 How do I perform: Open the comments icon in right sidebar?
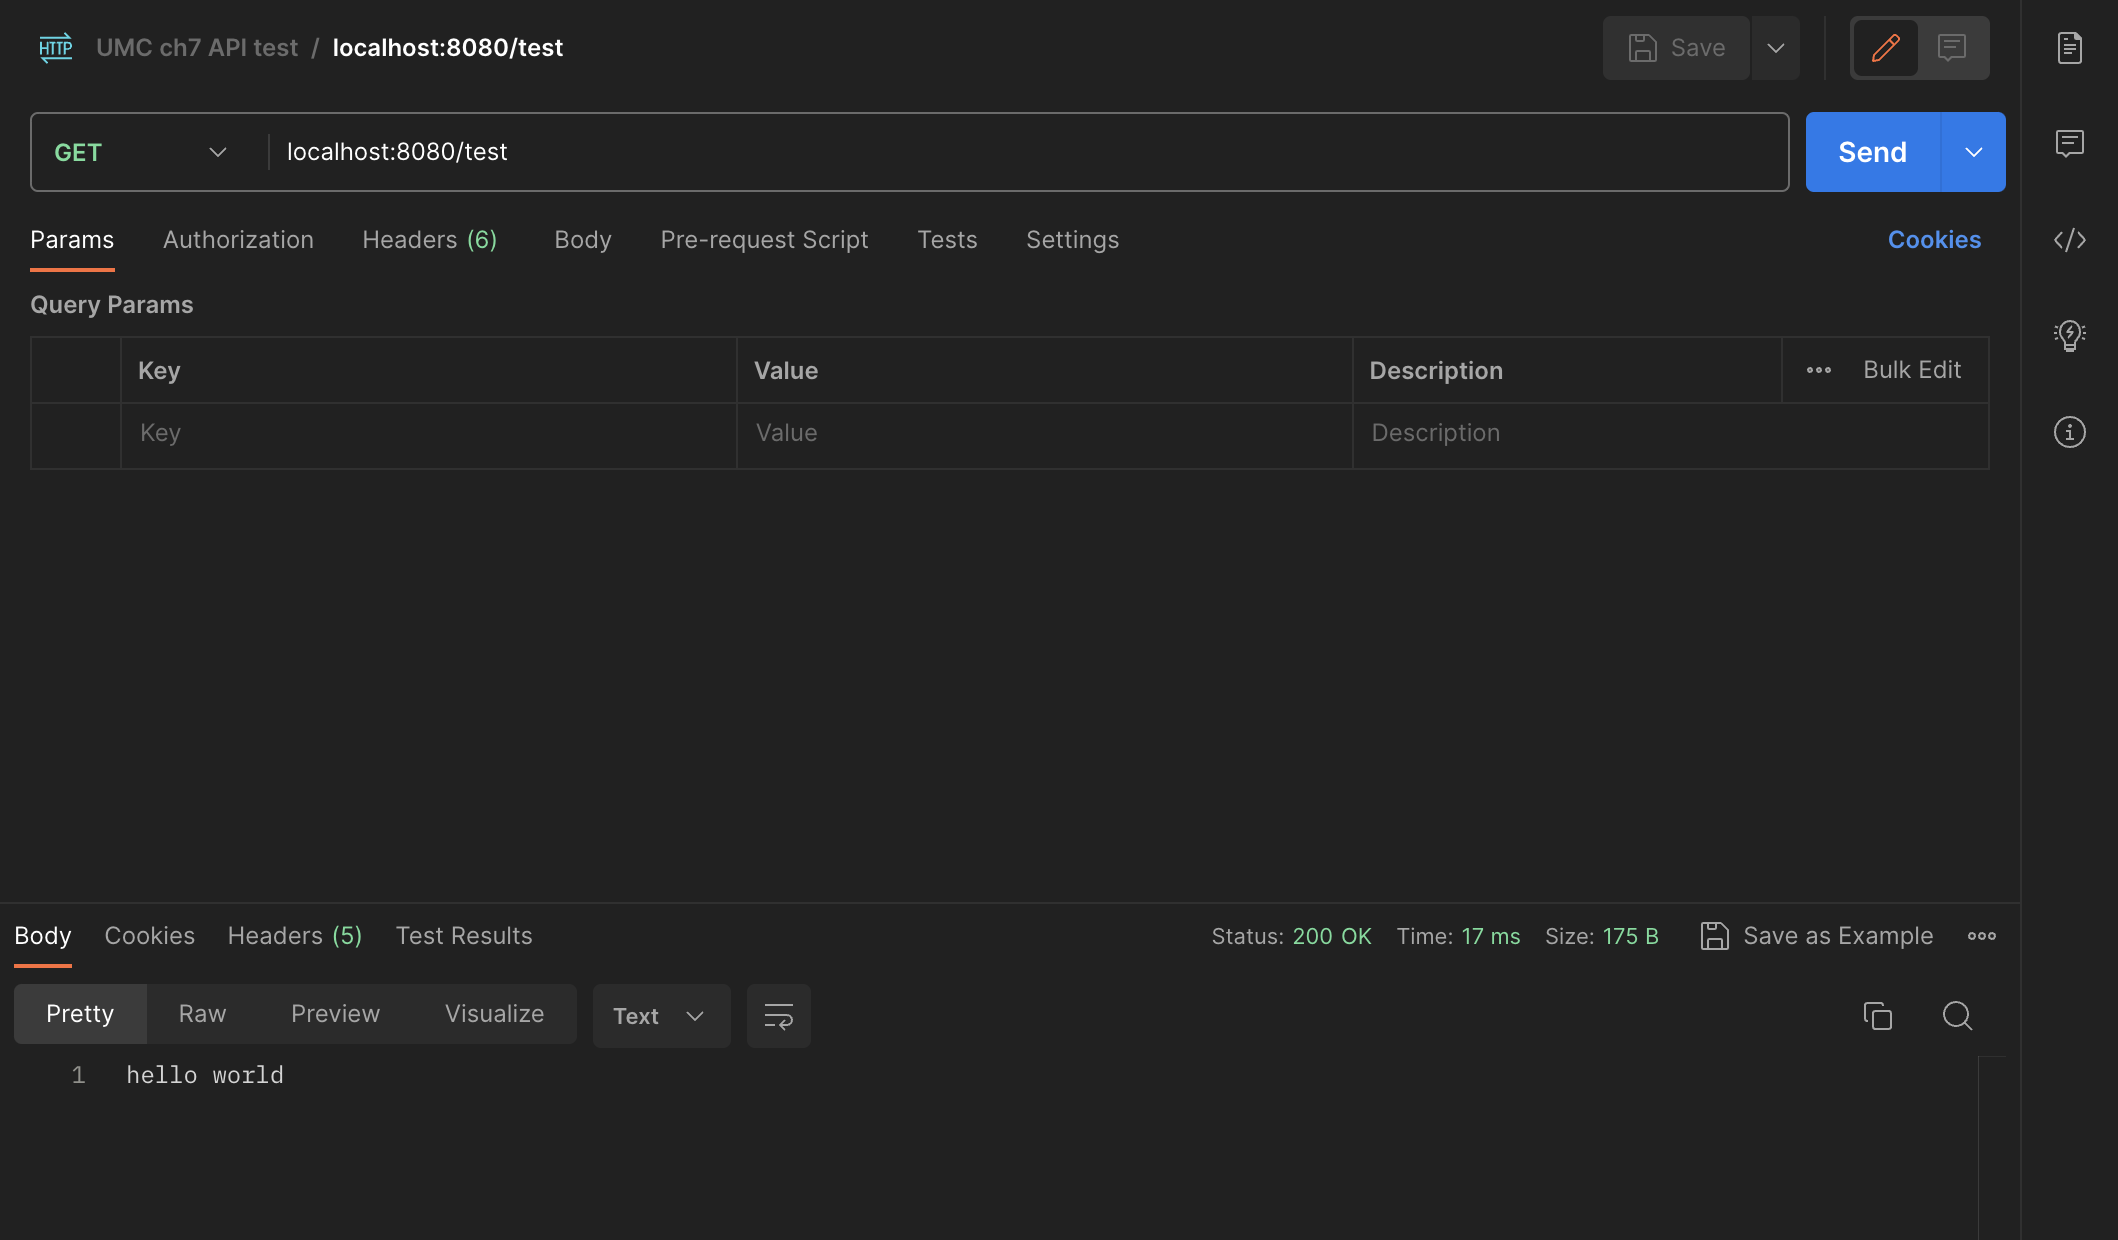[2069, 144]
